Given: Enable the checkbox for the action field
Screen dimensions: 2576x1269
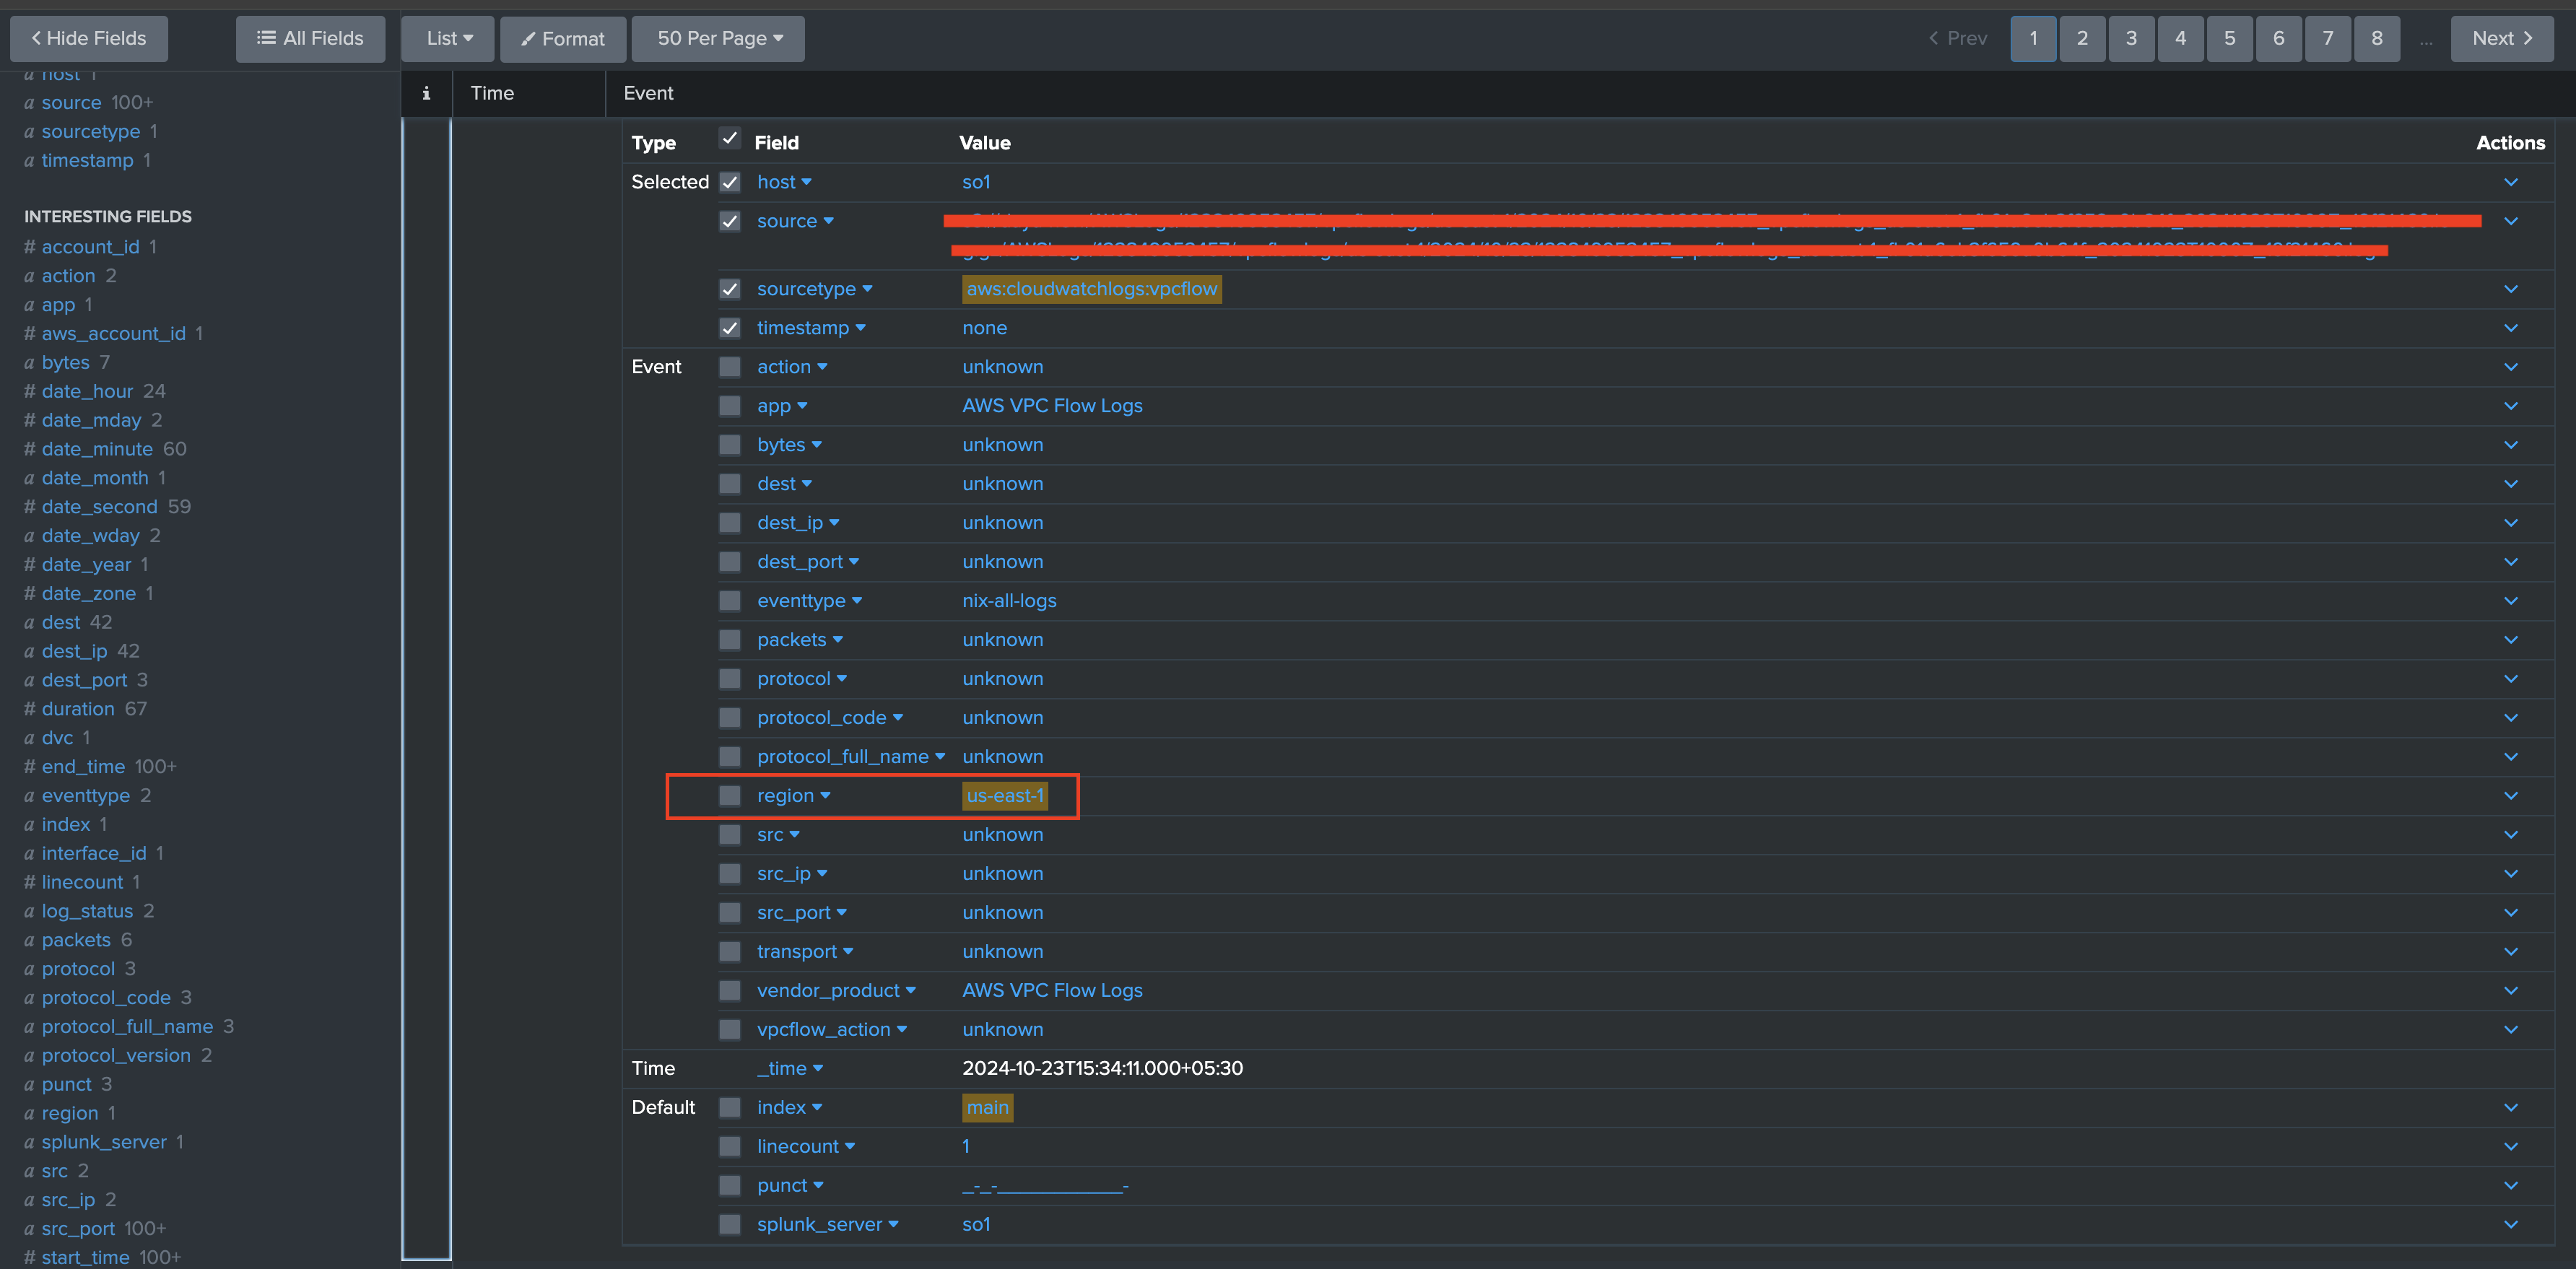Looking at the screenshot, I should pyautogui.click(x=730, y=367).
